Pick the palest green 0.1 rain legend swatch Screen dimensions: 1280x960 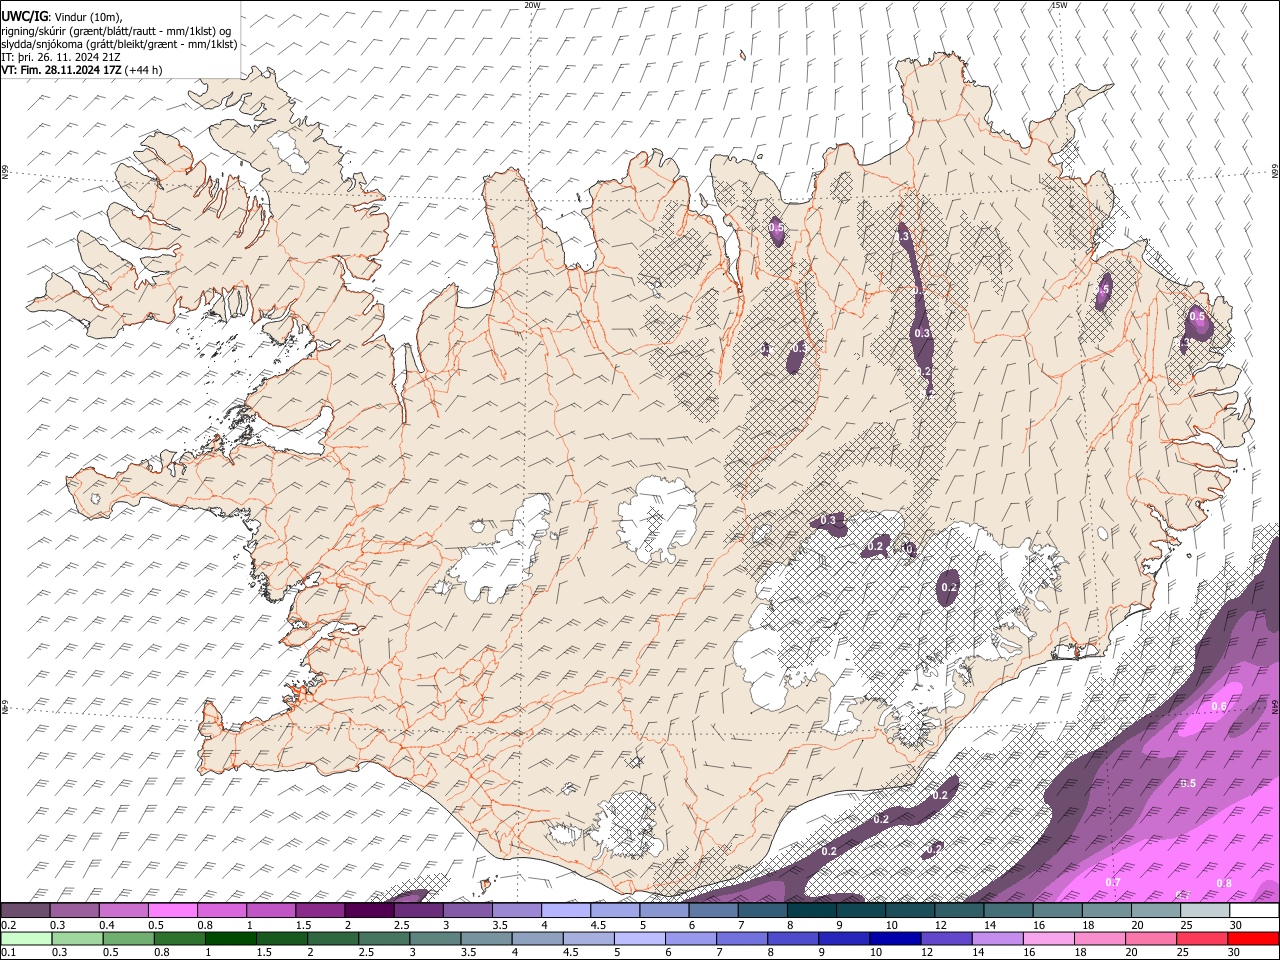point(26,938)
